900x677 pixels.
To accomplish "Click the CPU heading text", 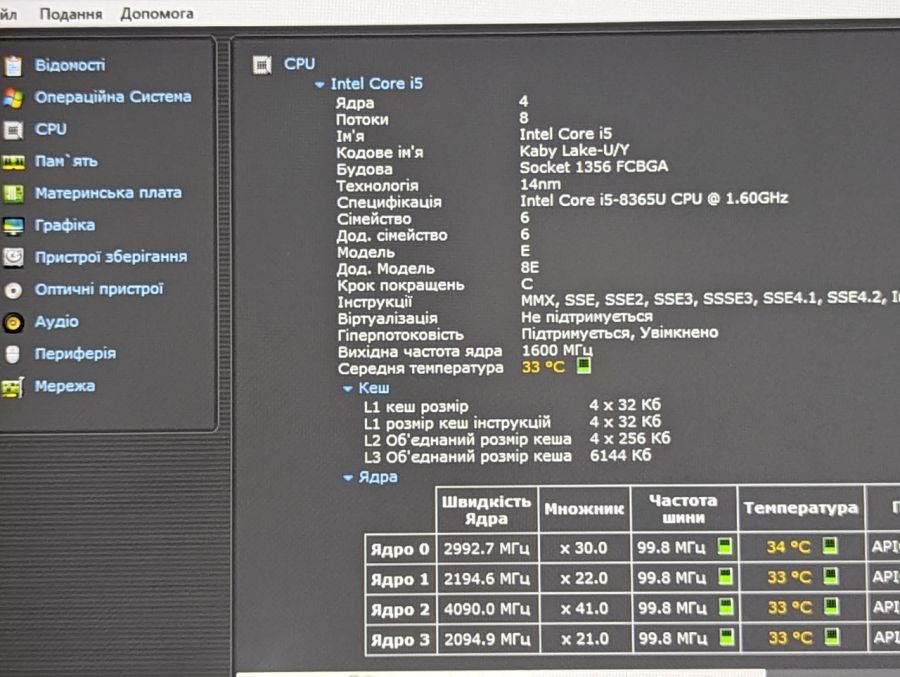I will (x=299, y=64).
